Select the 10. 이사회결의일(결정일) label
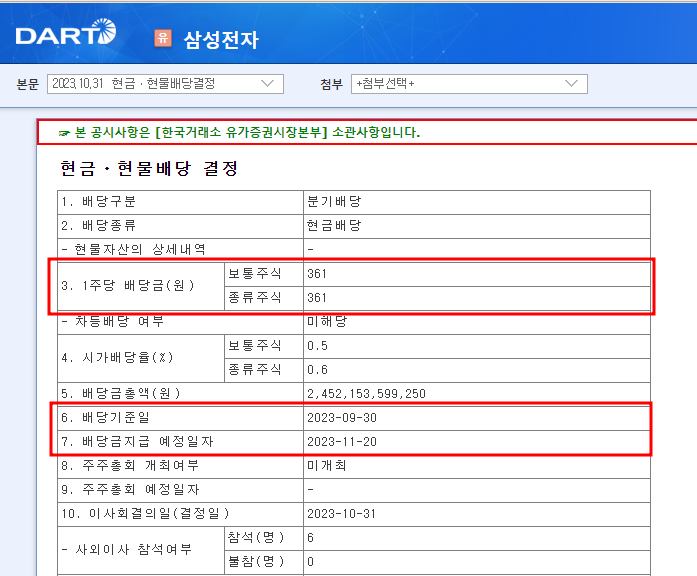The image size is (697, 576). [x=145, y=513]
